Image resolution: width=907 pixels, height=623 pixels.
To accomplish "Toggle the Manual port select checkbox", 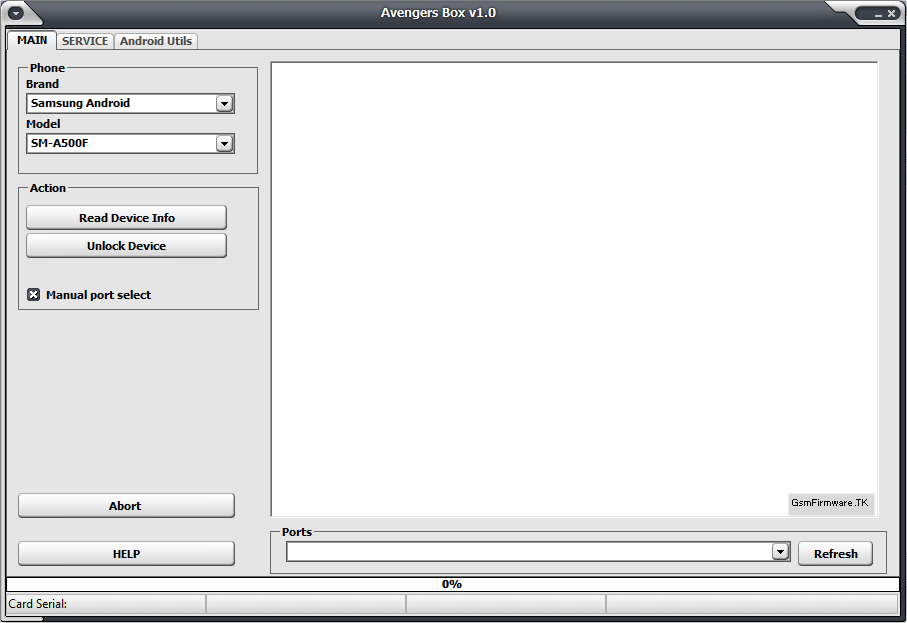I will pyautogui.click(x=33, y=294).
